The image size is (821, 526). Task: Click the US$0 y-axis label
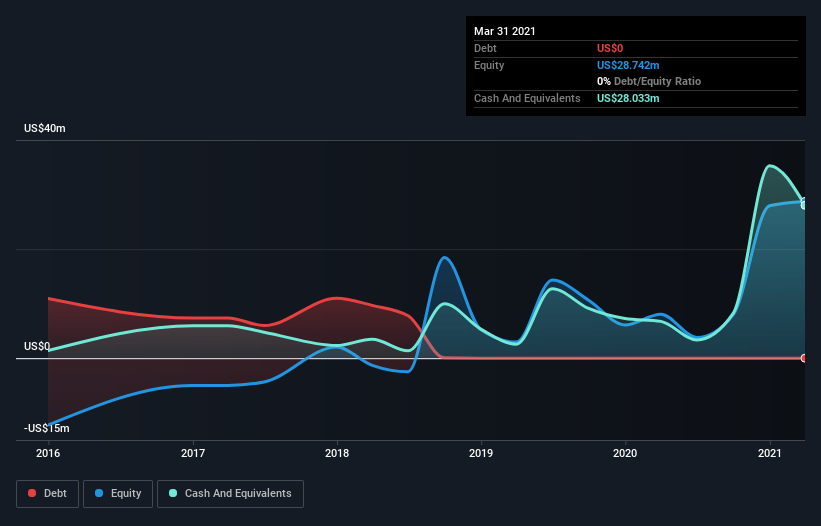click(39, 346)
